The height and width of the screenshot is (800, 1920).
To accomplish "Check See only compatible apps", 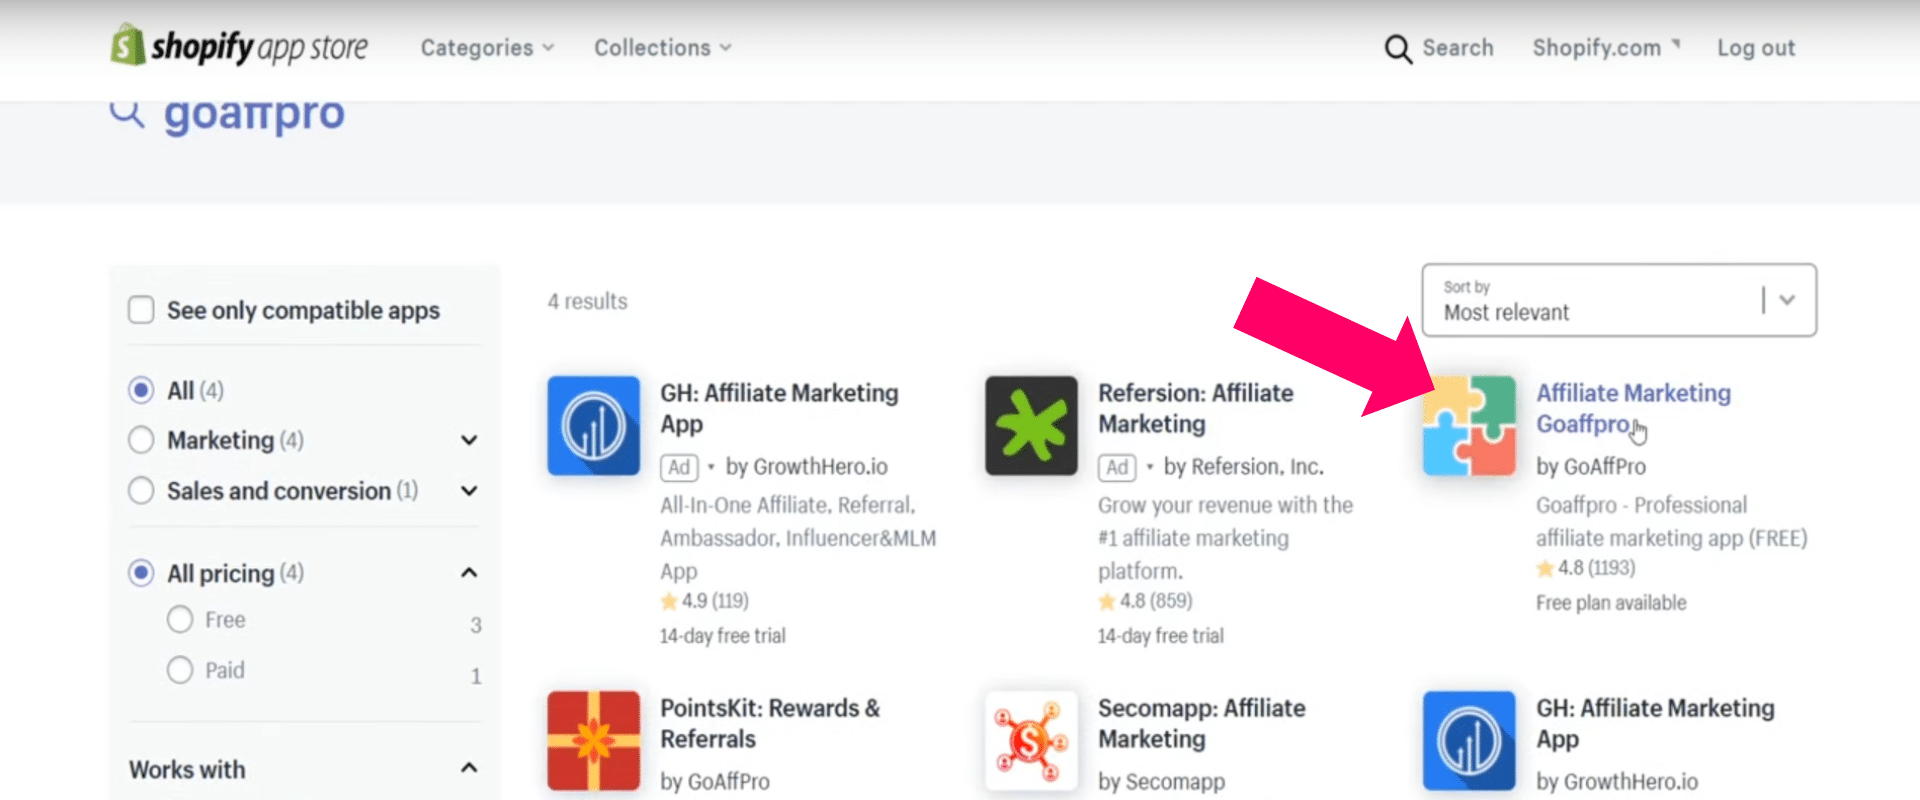I will (141, 310).
